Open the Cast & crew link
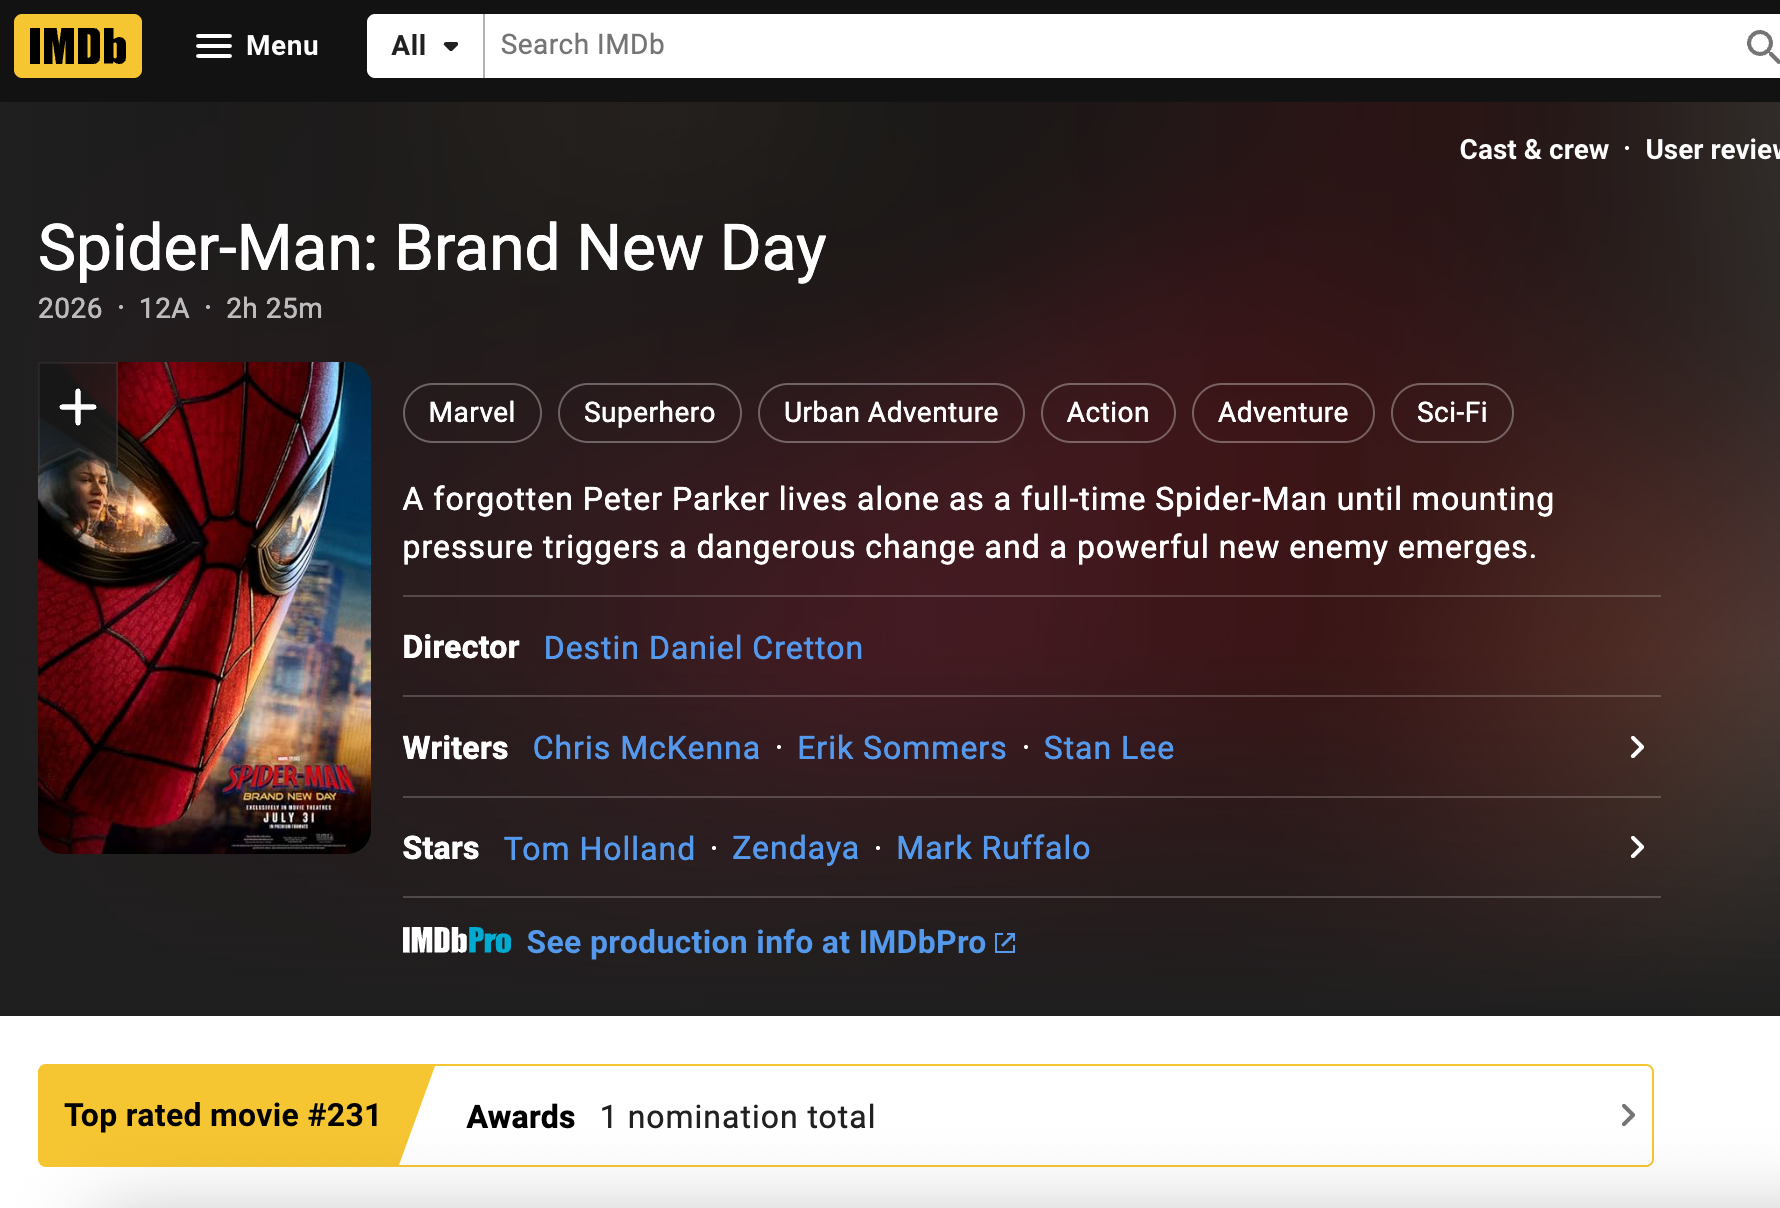The image size is (1780, 1208). click(x=1534, y=150)
